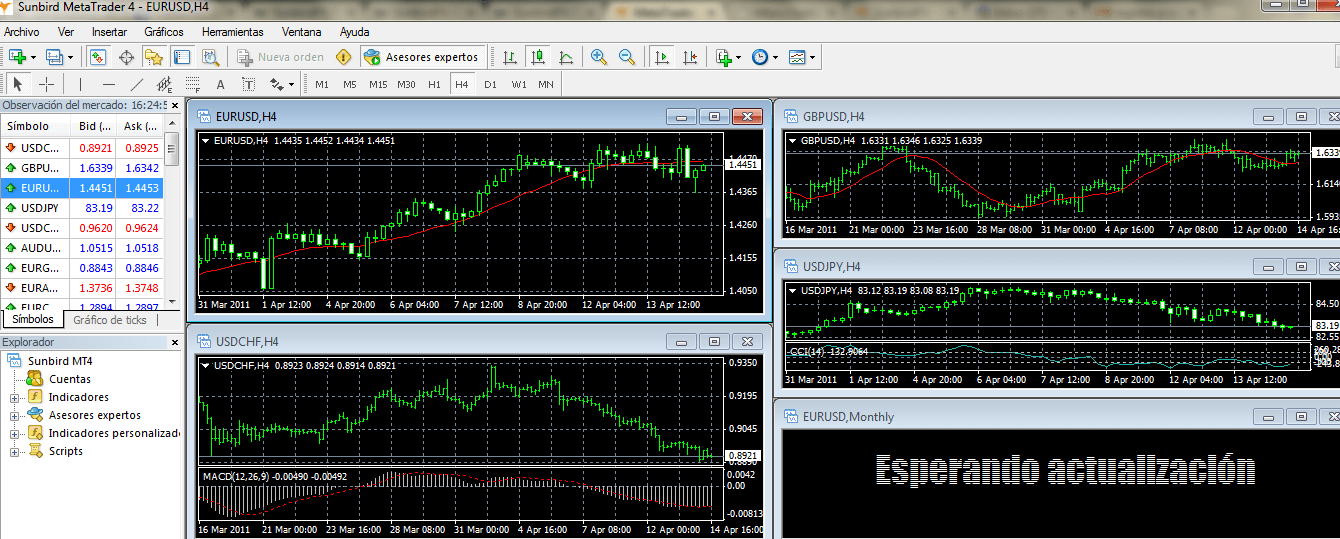1340x539 pixels.
Task: Open the templates dropdown arrow
Action: tap(813, 57)
